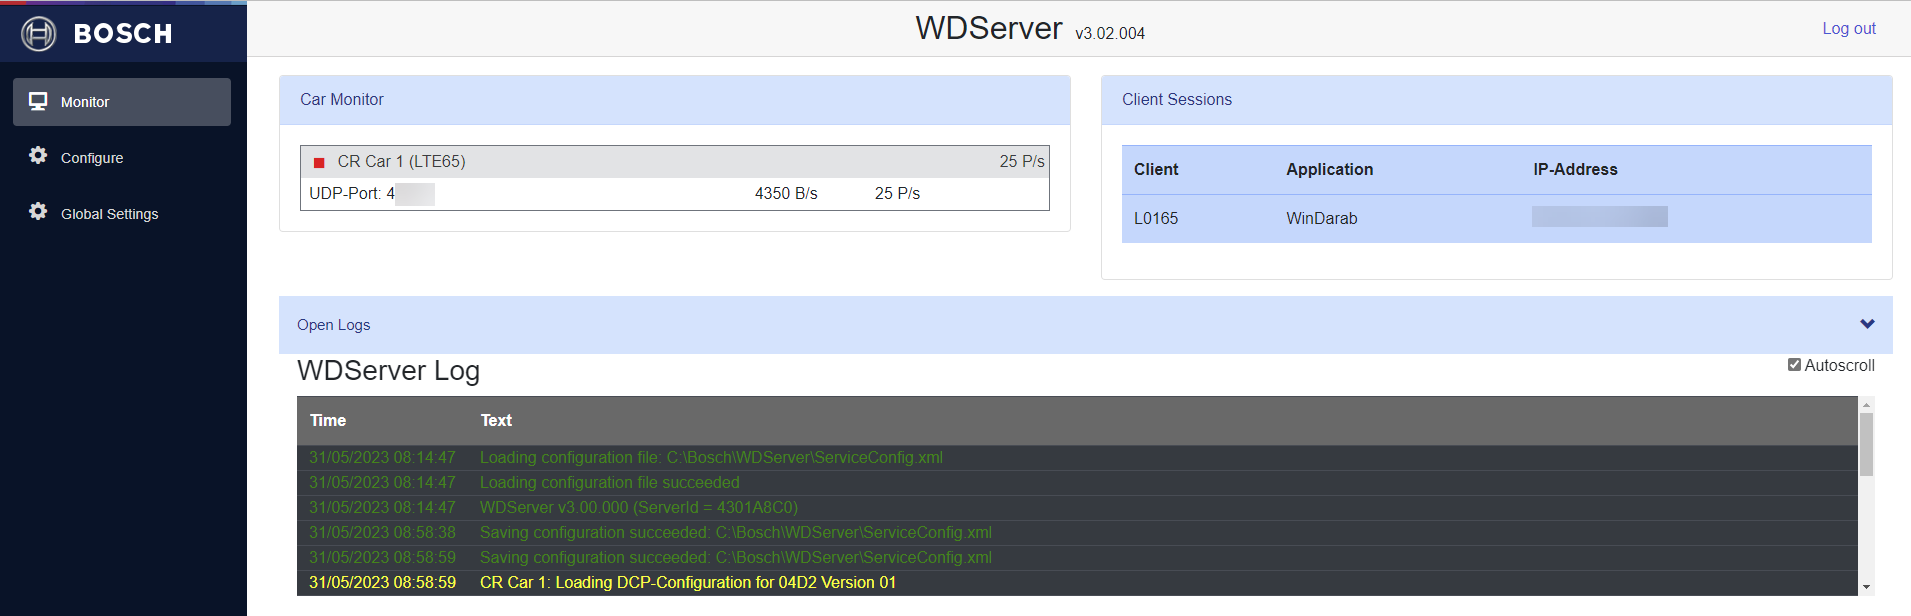The image size is (1911, 616).
Task: Click the log scrollbar thumb
Action: pyautogui.click(x=1866, y=444)
